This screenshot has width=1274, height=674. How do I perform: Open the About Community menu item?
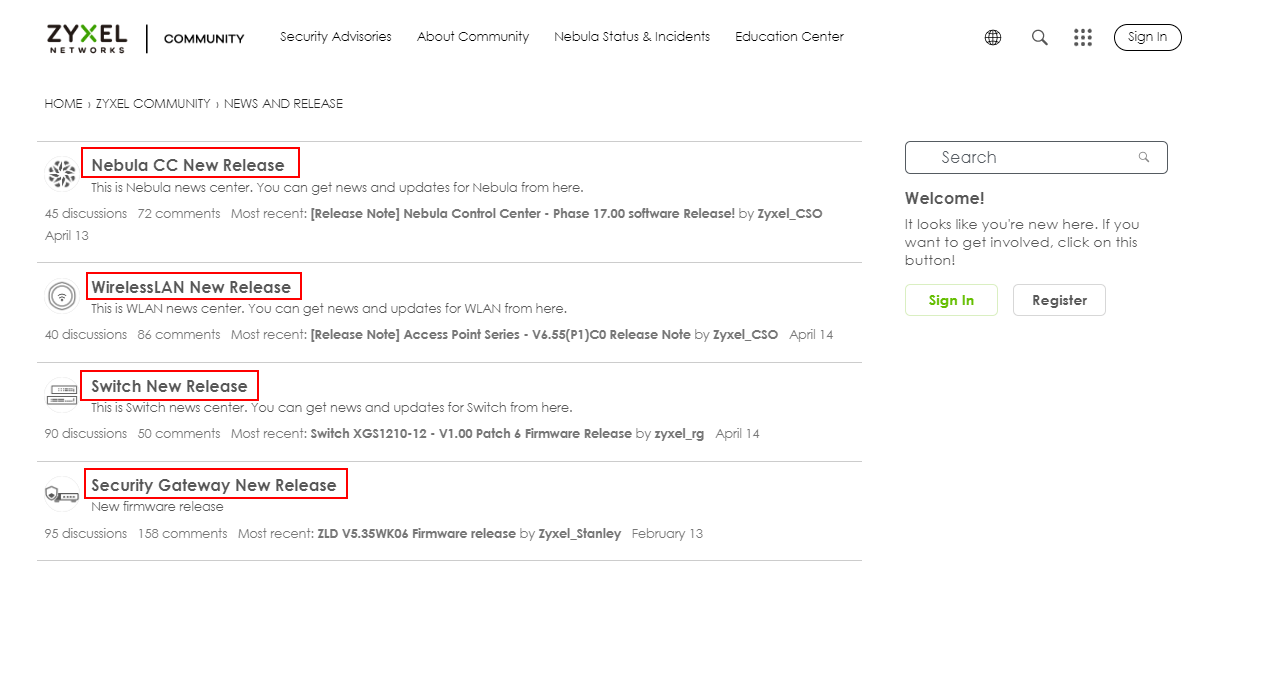tap(473, 37)
